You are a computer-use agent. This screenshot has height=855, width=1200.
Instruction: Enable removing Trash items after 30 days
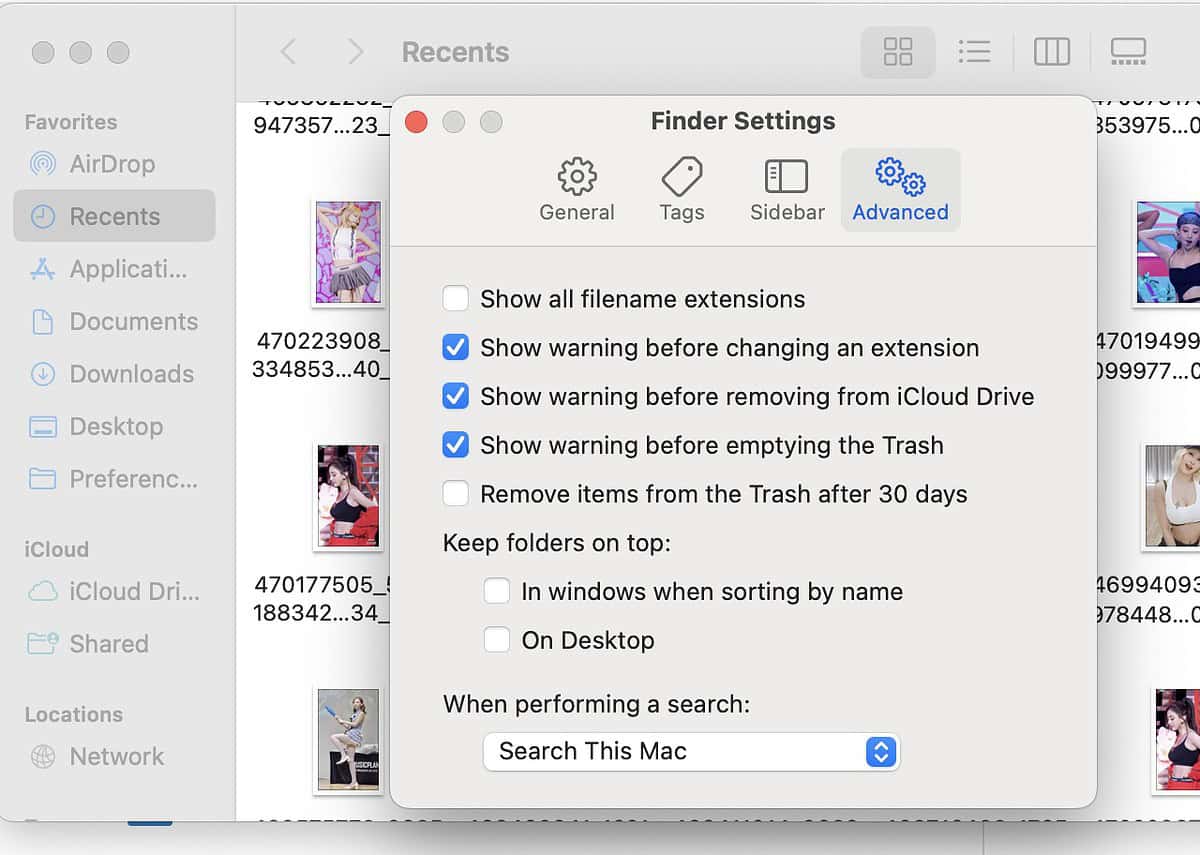(455, 494)
